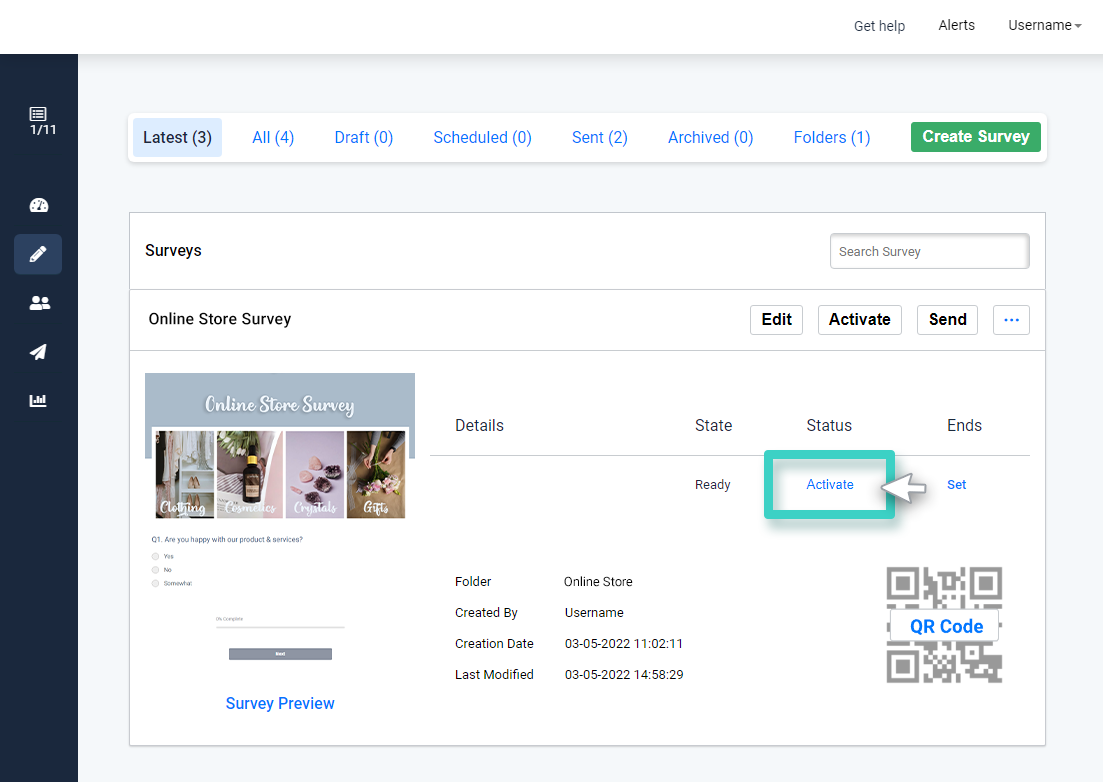The height and width of the screenshot is (782, 1103).
Task: Click the Online Store folder value
Action: pos(598,582)
